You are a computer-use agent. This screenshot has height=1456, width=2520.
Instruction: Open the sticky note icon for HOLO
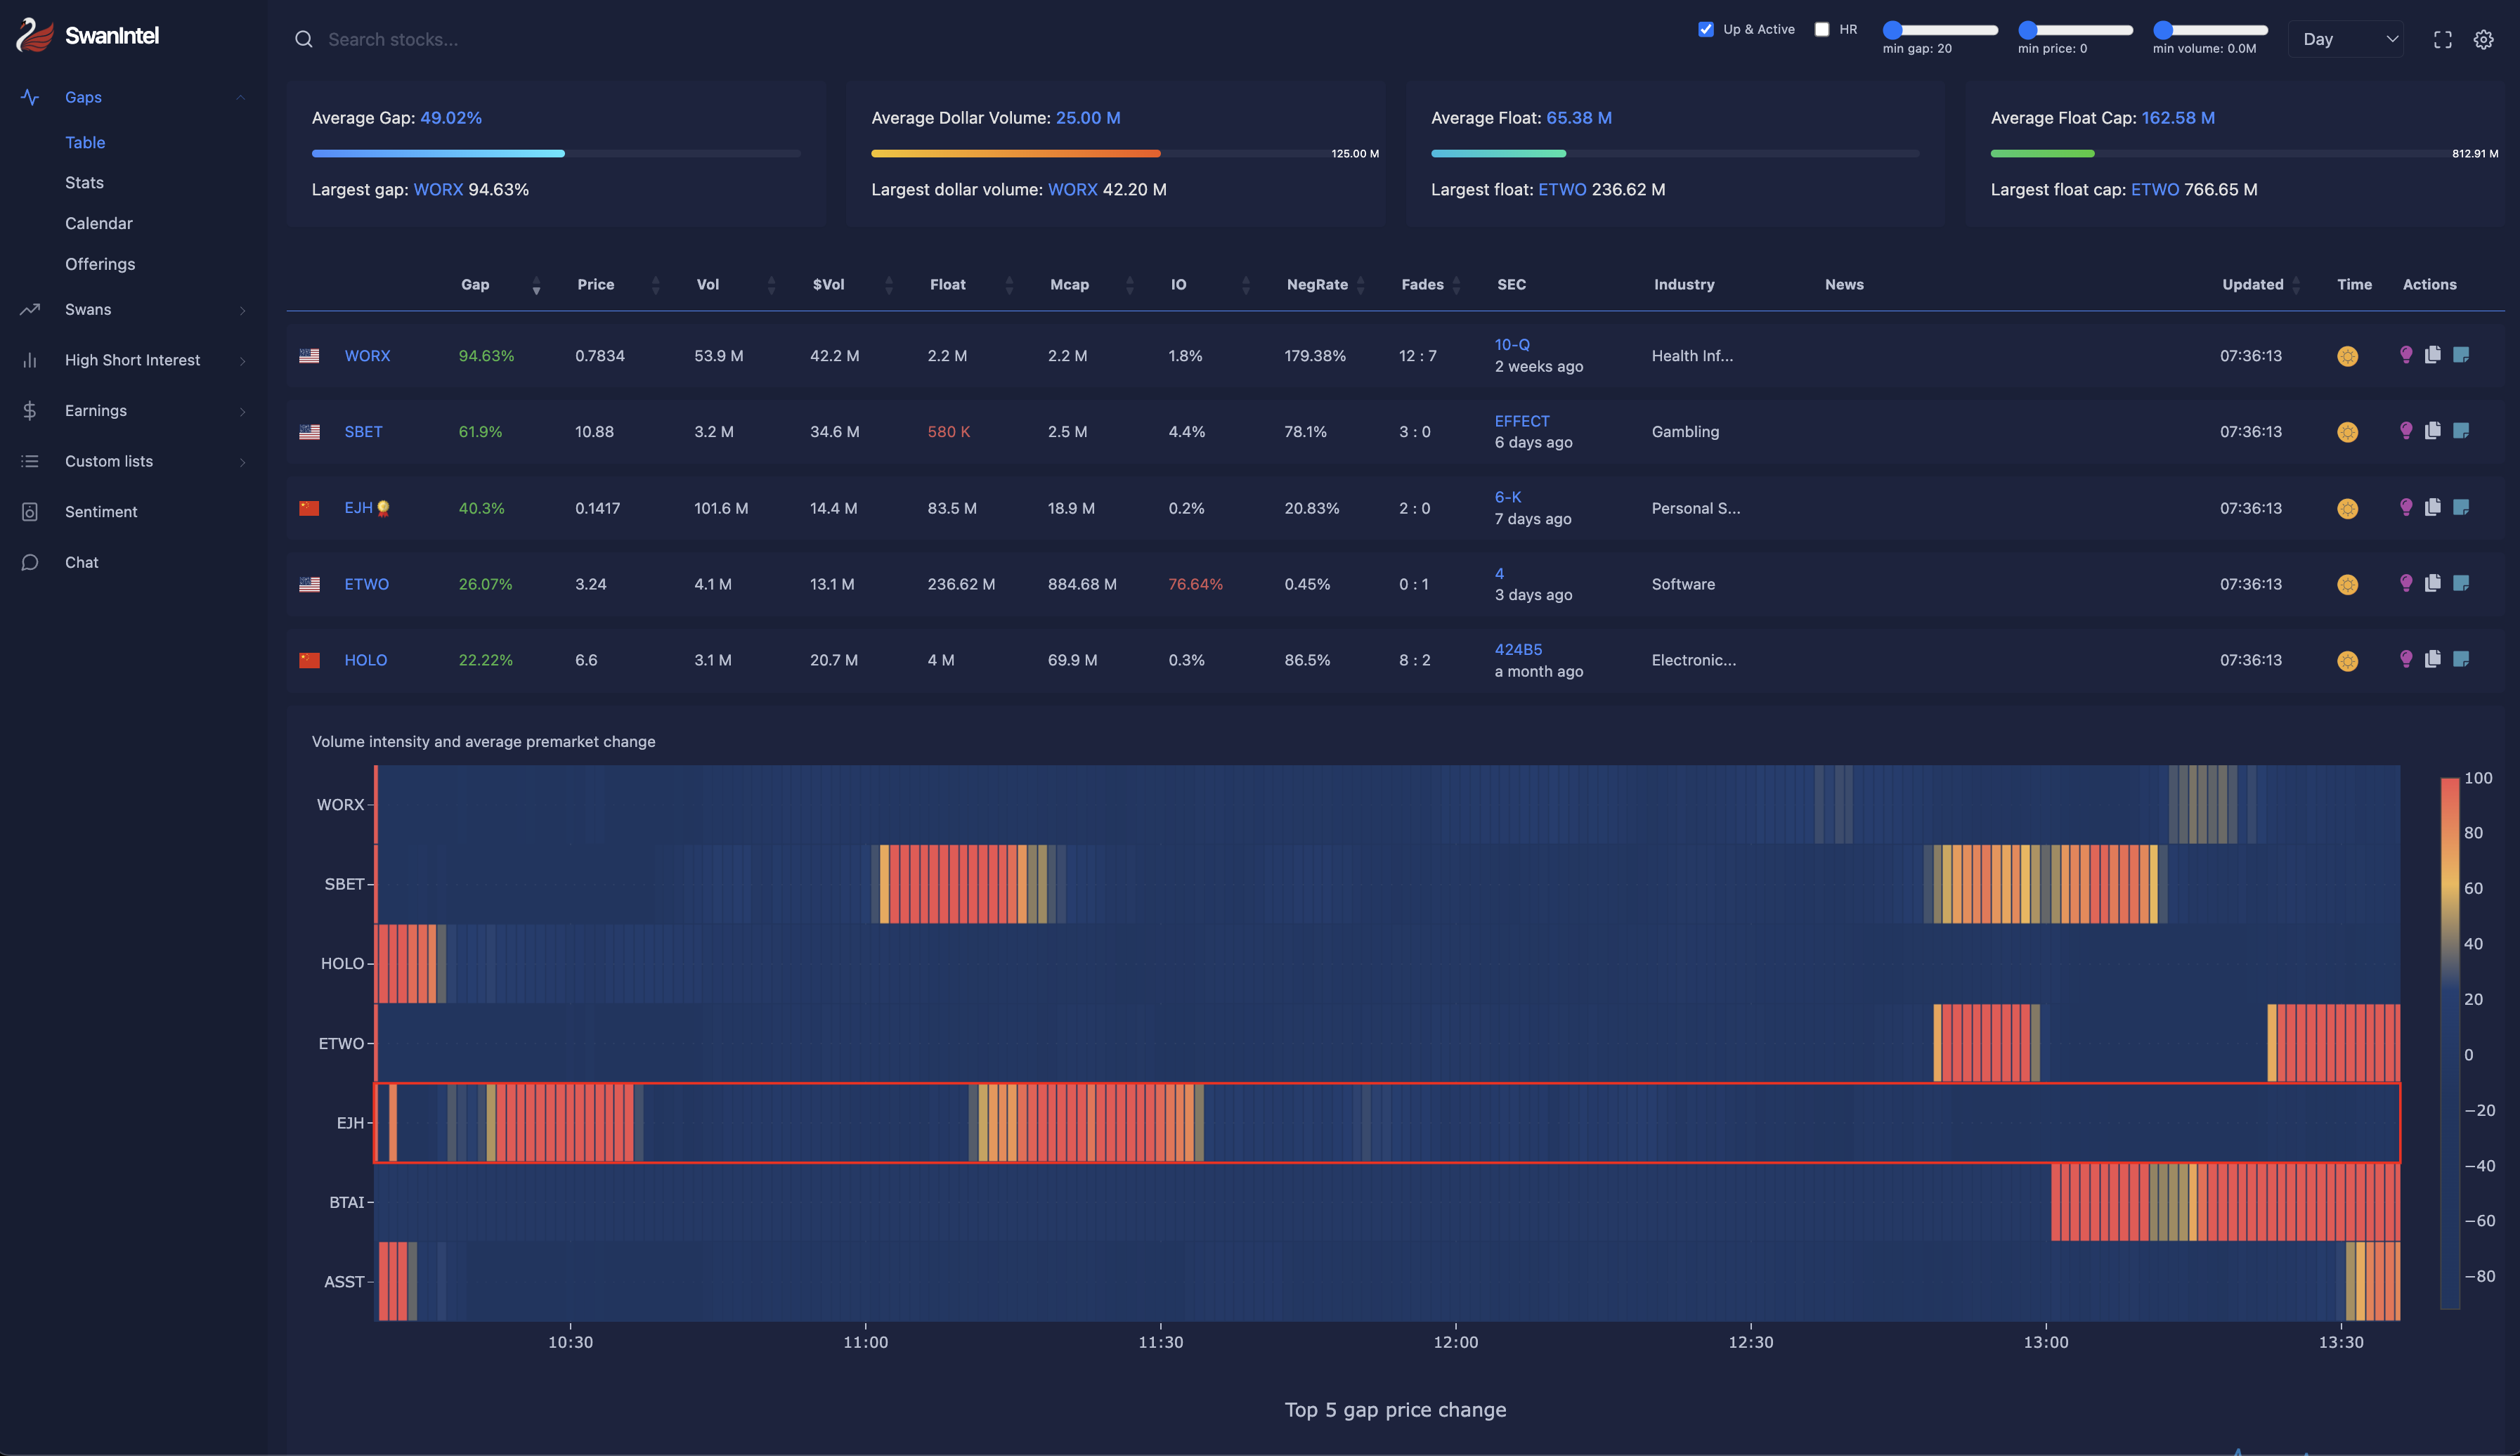[2461, 659]
